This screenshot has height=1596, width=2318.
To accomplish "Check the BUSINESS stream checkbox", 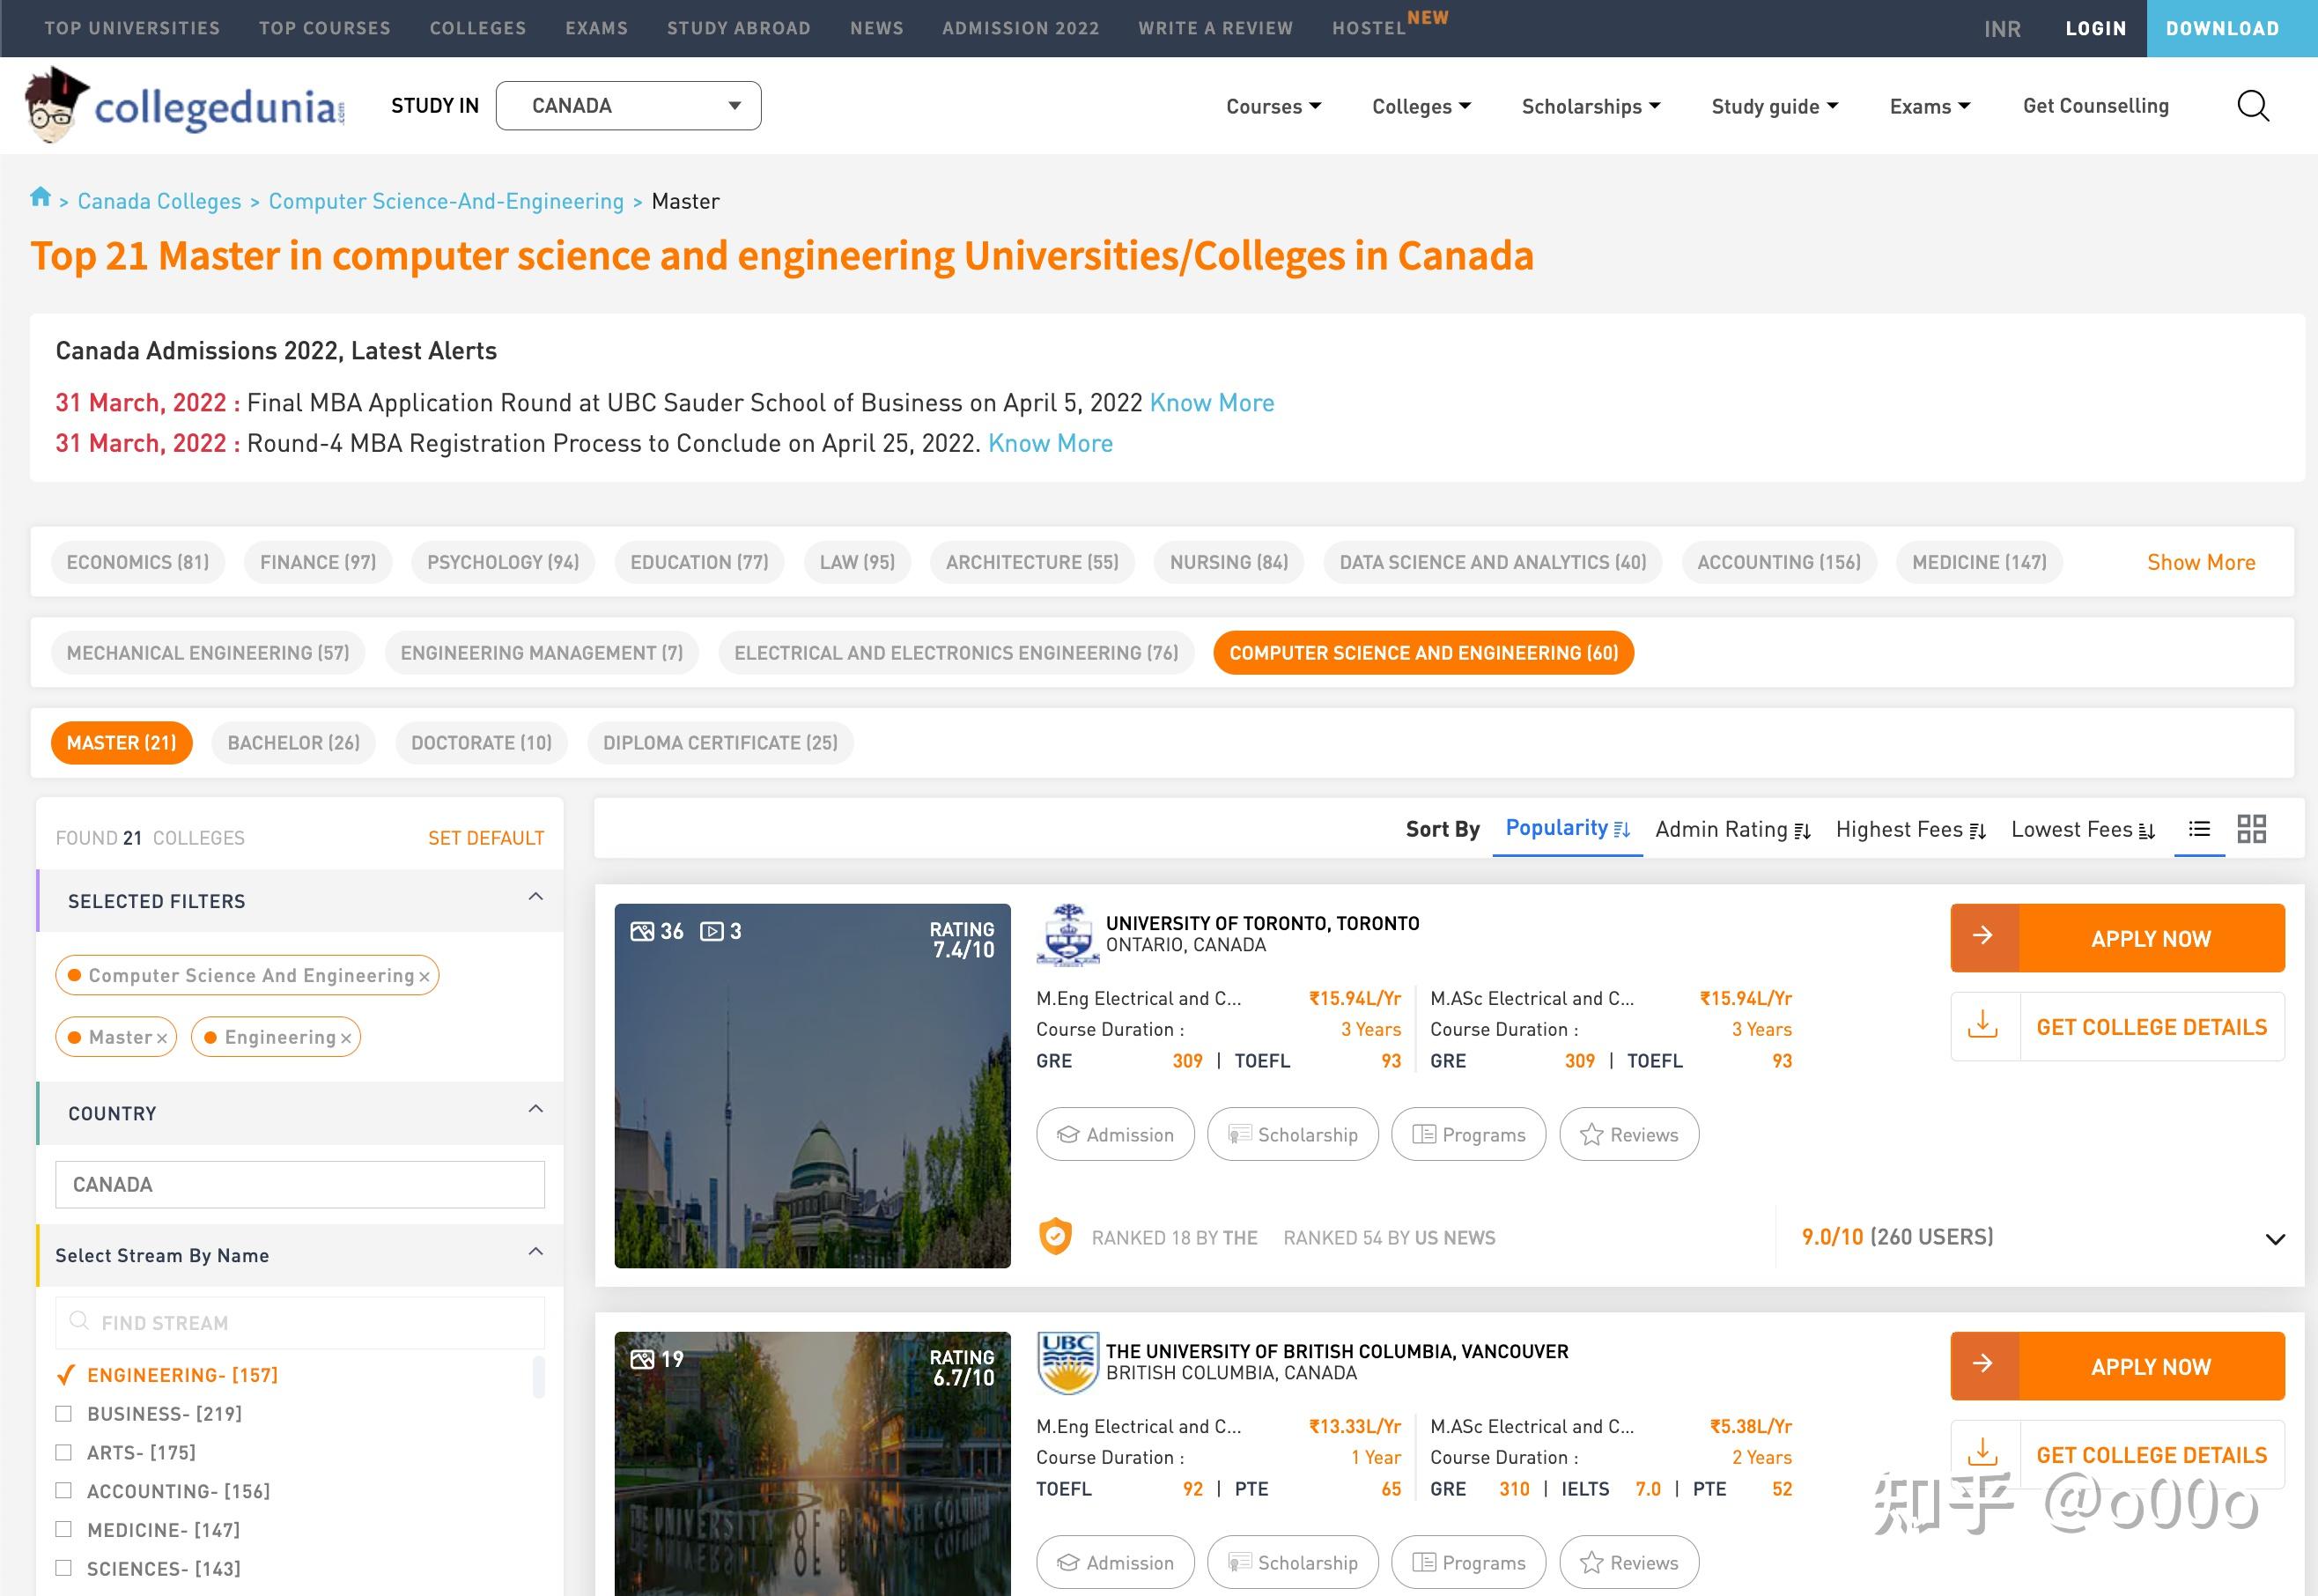I will pyautogui.click(x=64, y=1413).
